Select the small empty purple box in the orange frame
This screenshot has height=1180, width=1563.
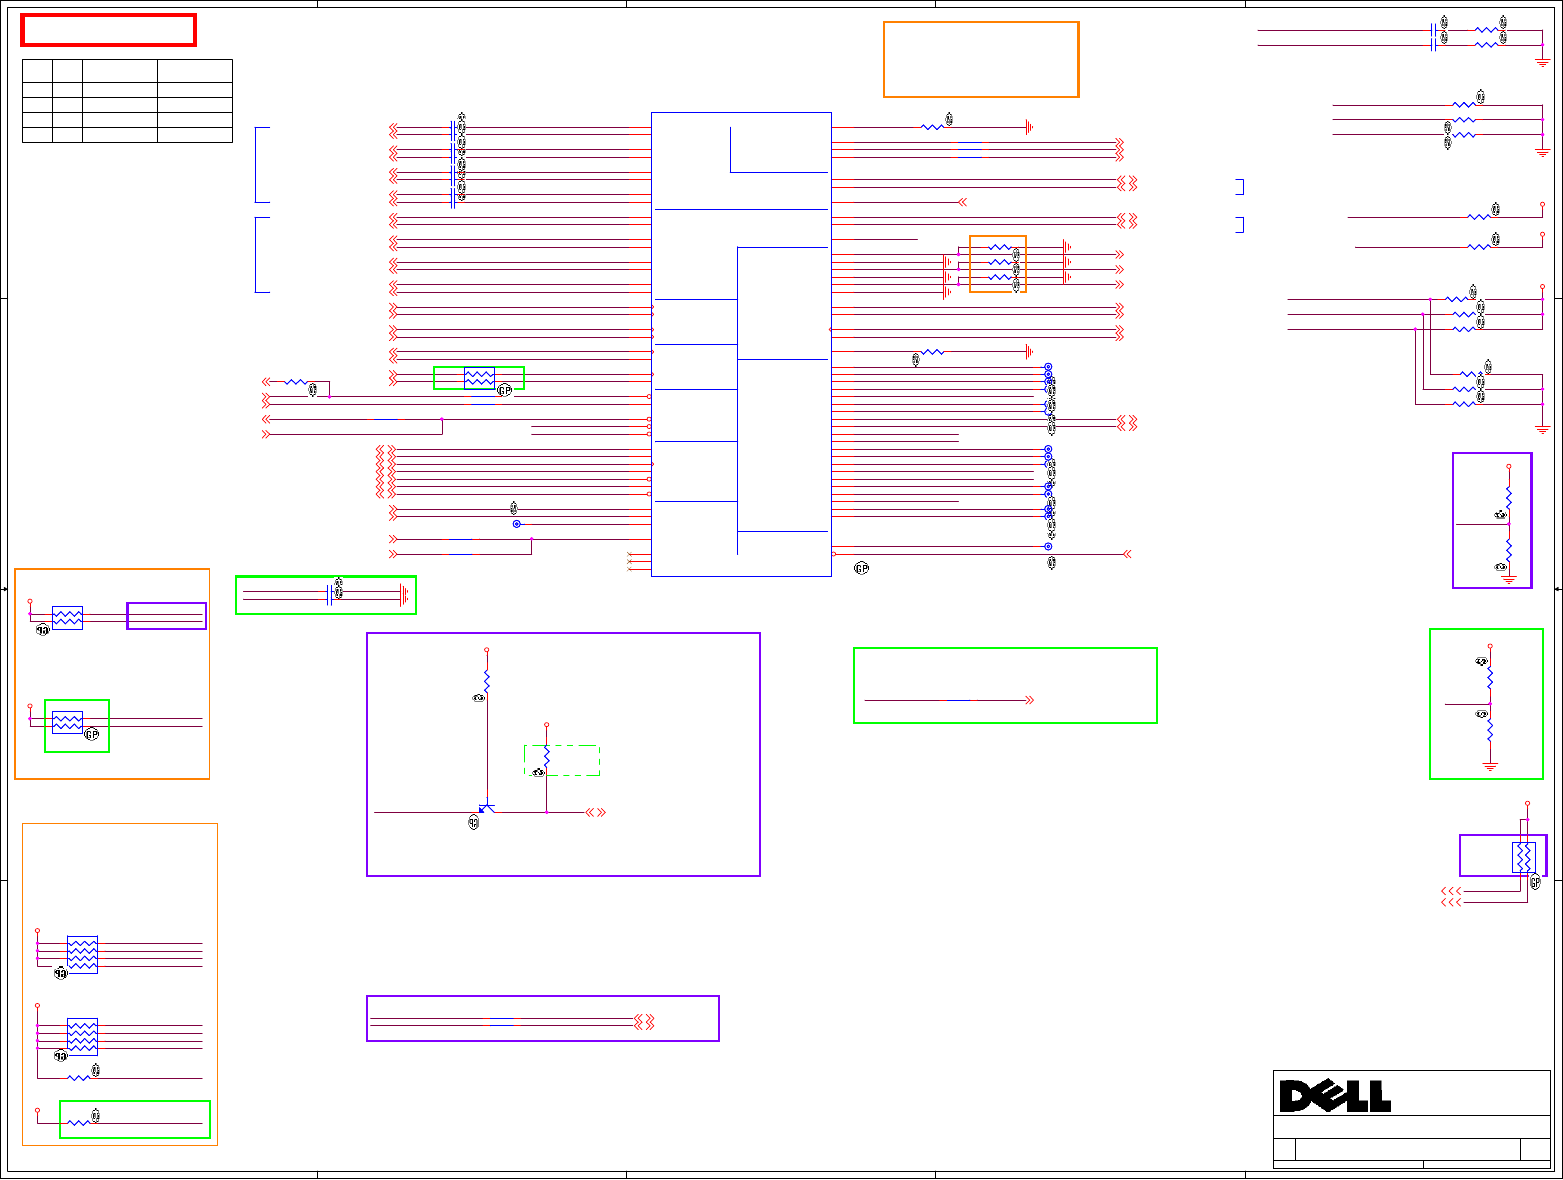(166, 616)
